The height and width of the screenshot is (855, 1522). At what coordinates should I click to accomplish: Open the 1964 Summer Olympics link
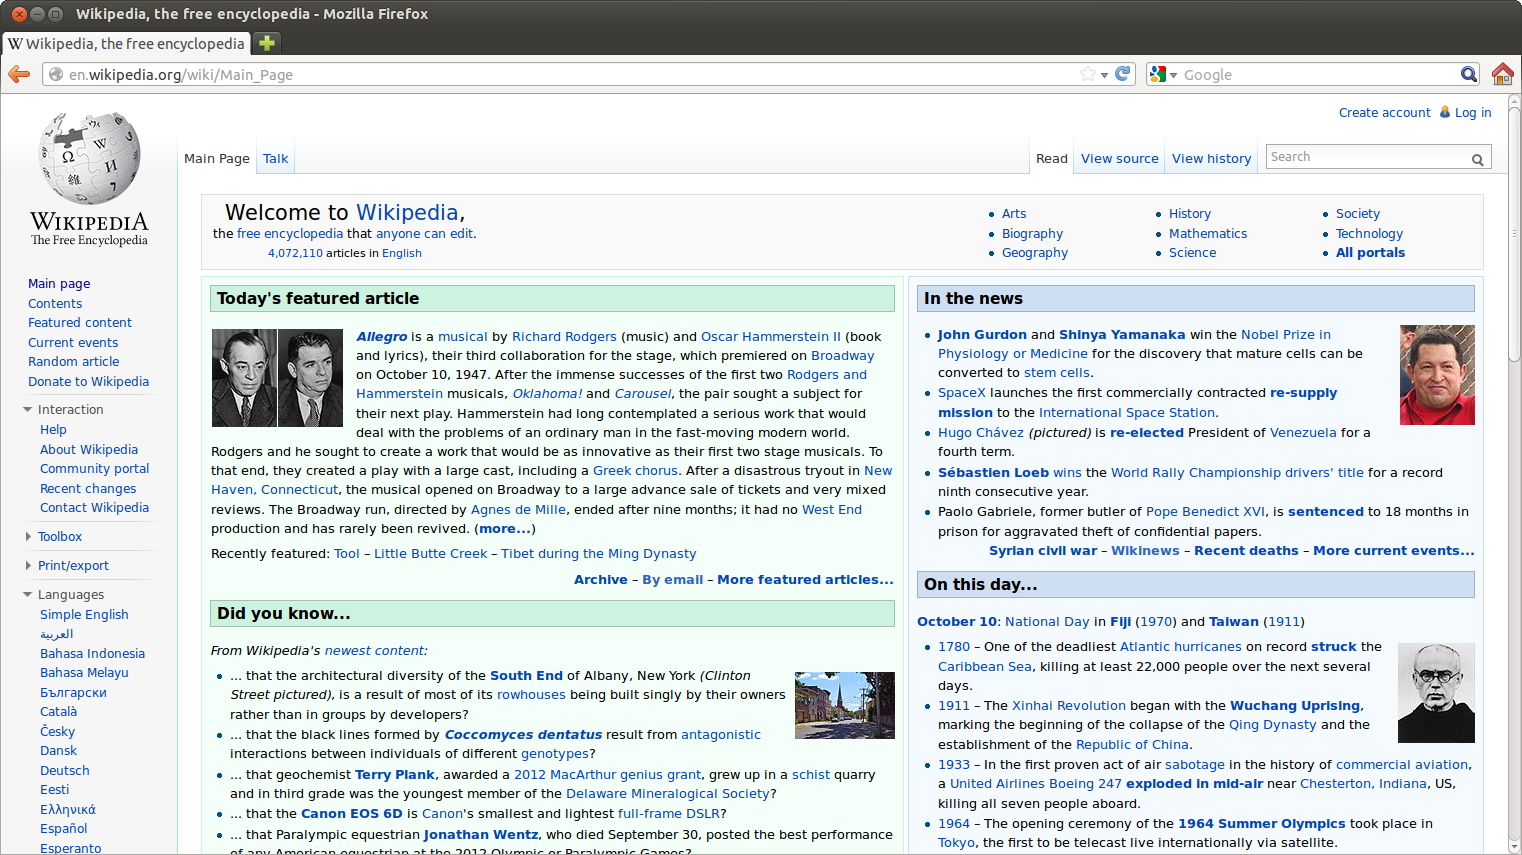[x=1262, y=824]
